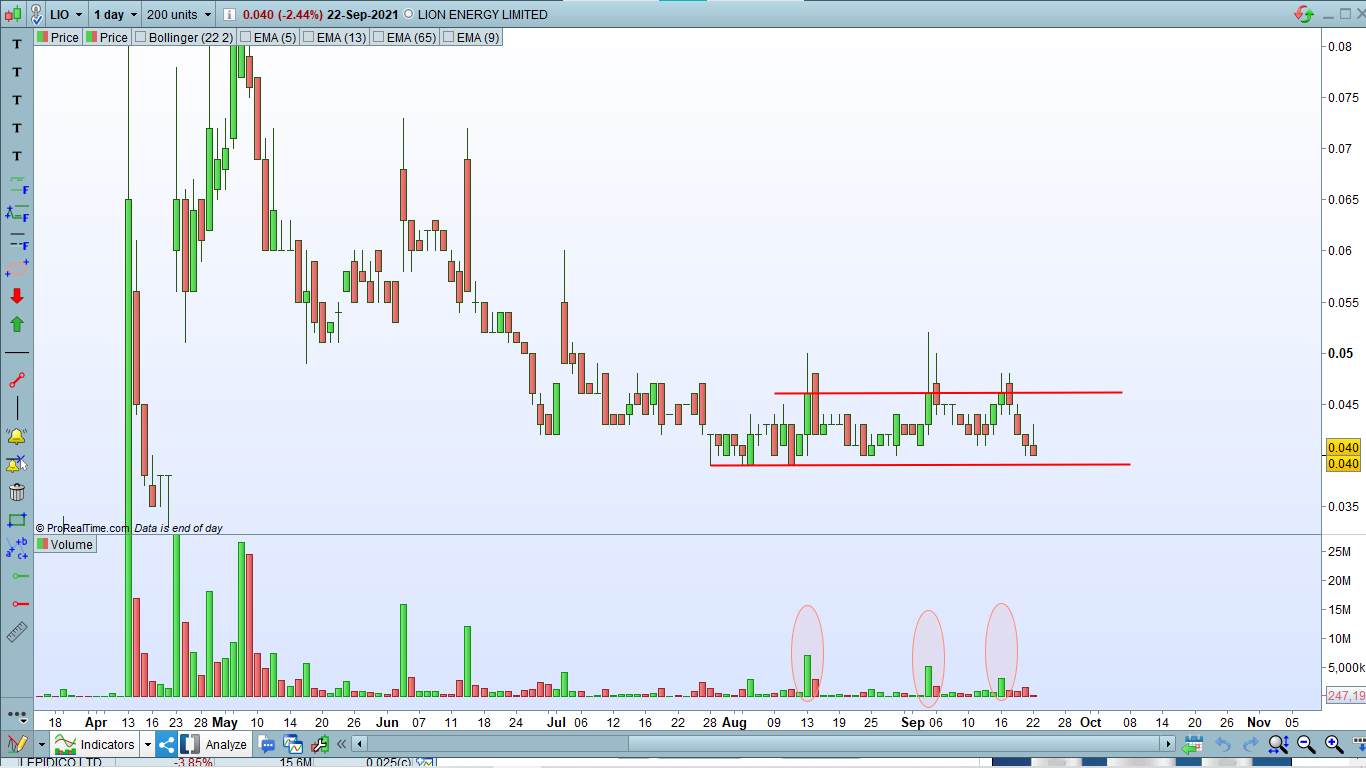Image resolution: width=1366 pixels, height=768 pixels.
Task: Enable the EMA (9) checkbox
Action: coord(448,37)
